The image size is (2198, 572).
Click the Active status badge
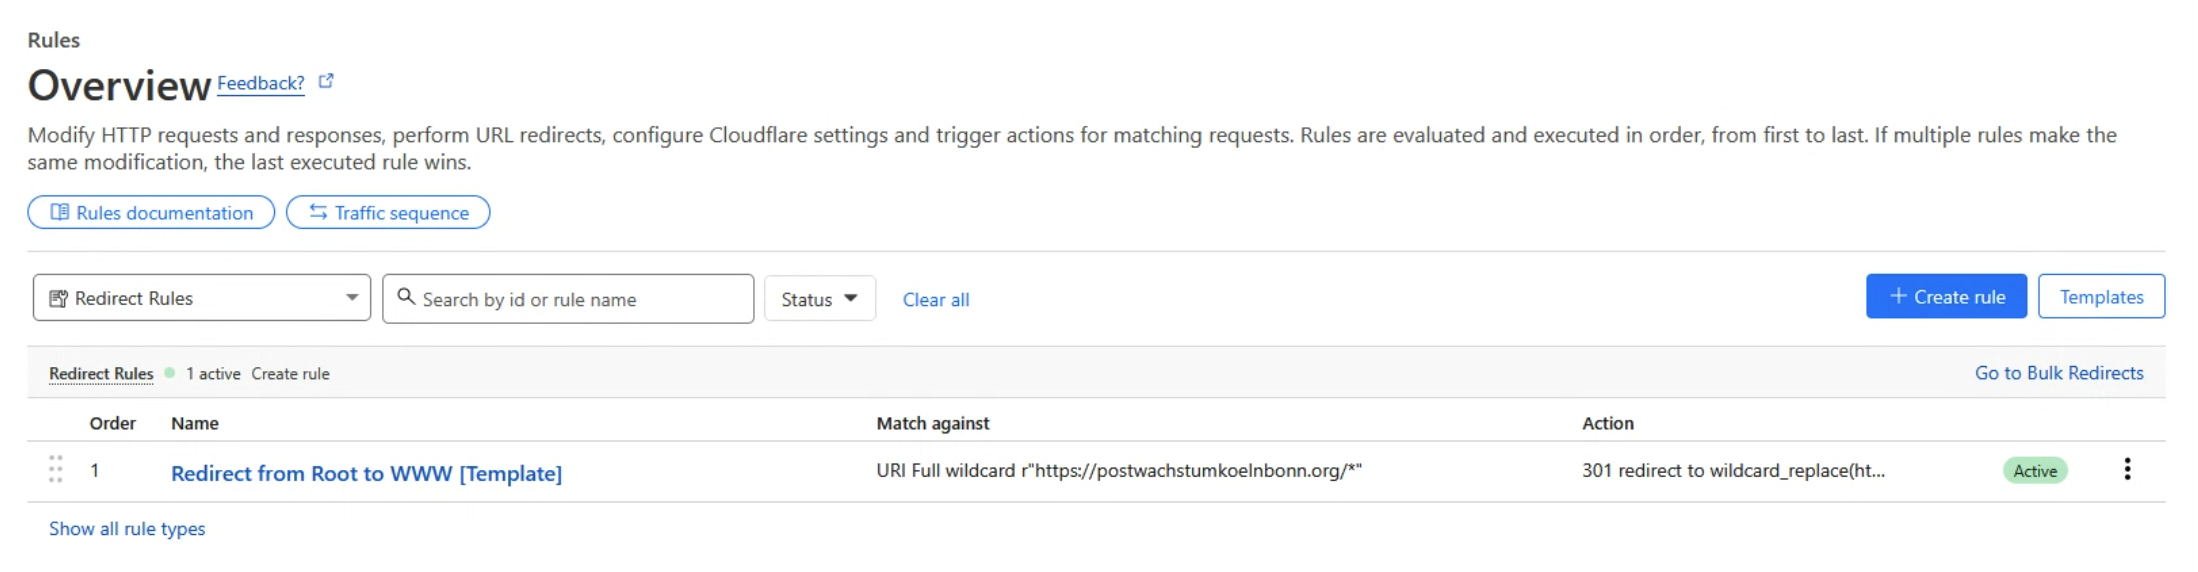tap(2035, 471)
